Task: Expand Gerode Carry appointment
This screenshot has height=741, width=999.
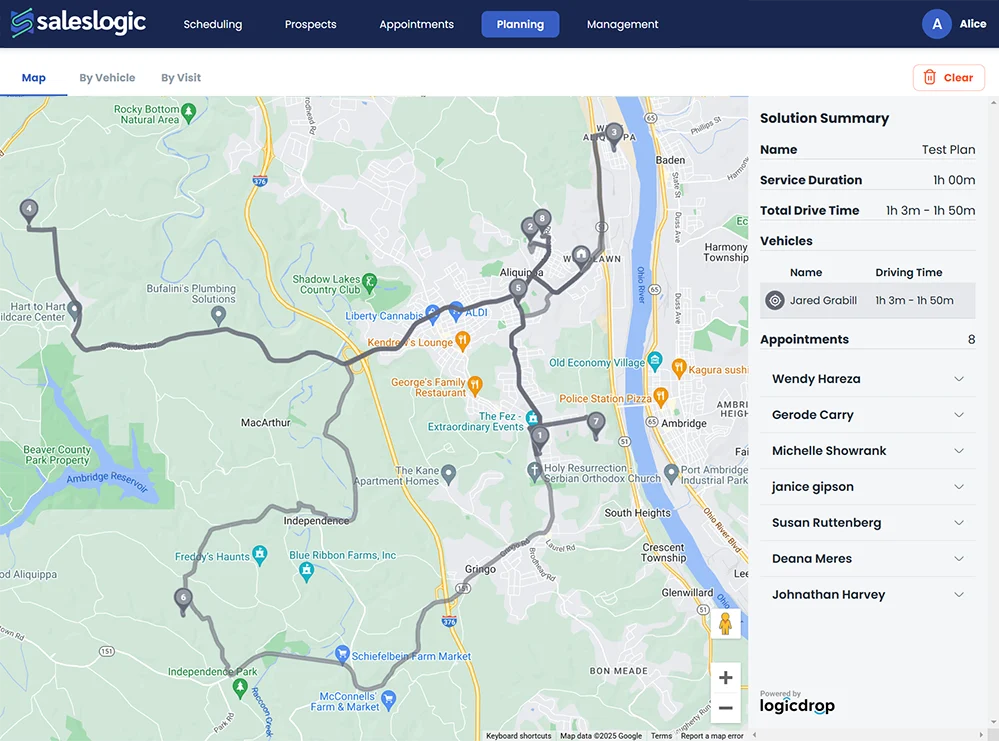Action: (959, 415)
